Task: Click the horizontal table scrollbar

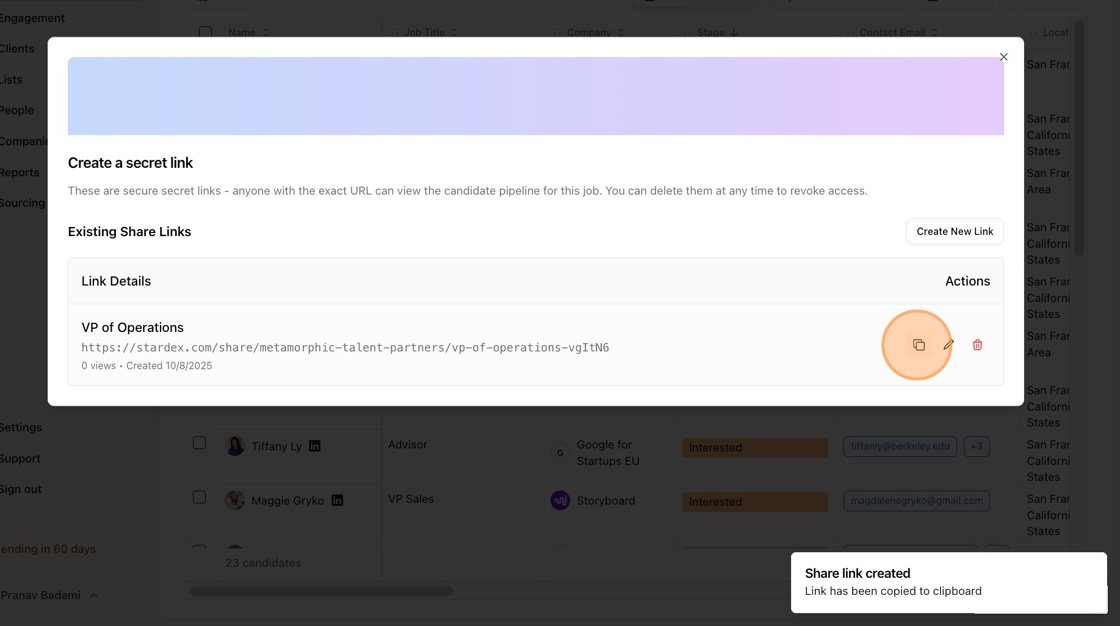Action: [321, 592]
